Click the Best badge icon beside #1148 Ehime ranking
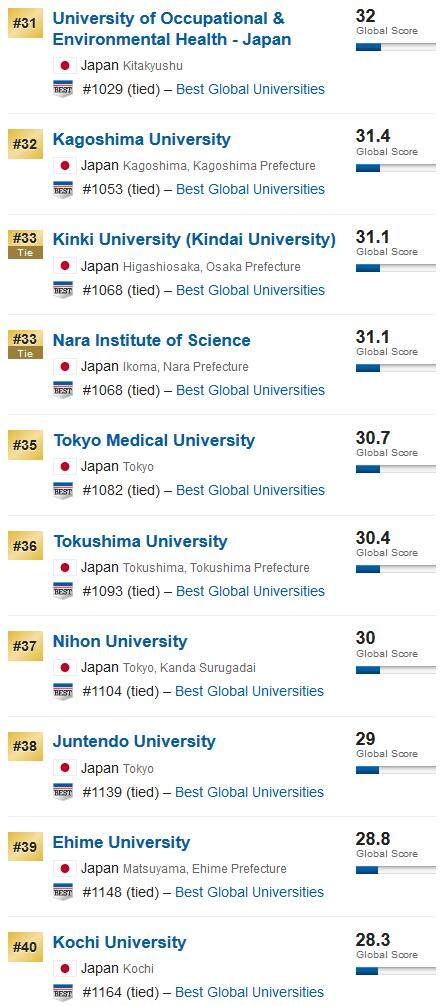446x1006 pixels. point(63,892)
